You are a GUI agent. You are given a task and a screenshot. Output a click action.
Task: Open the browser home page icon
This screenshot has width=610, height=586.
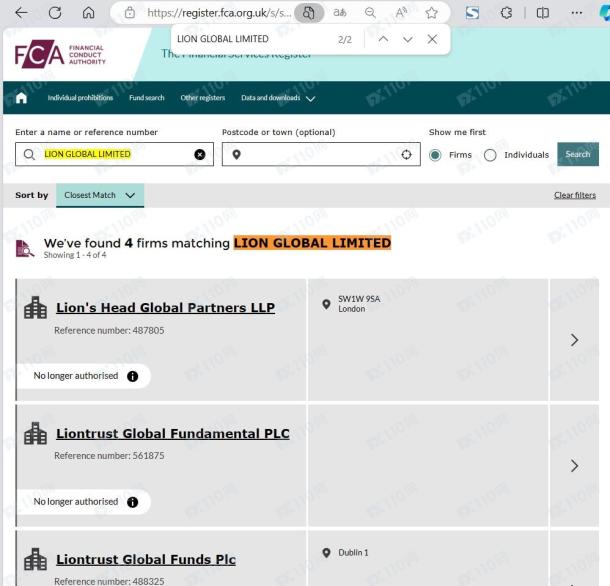point(88,13)
